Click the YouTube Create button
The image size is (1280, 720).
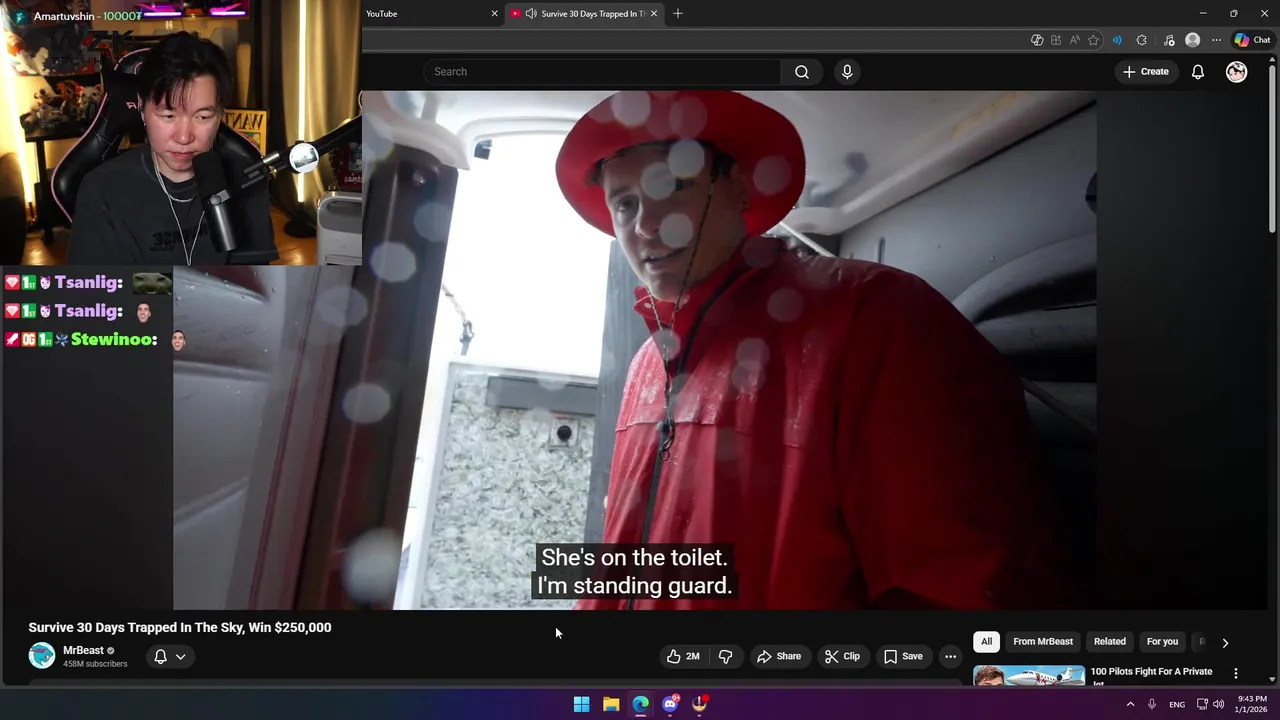(1146, 72)
